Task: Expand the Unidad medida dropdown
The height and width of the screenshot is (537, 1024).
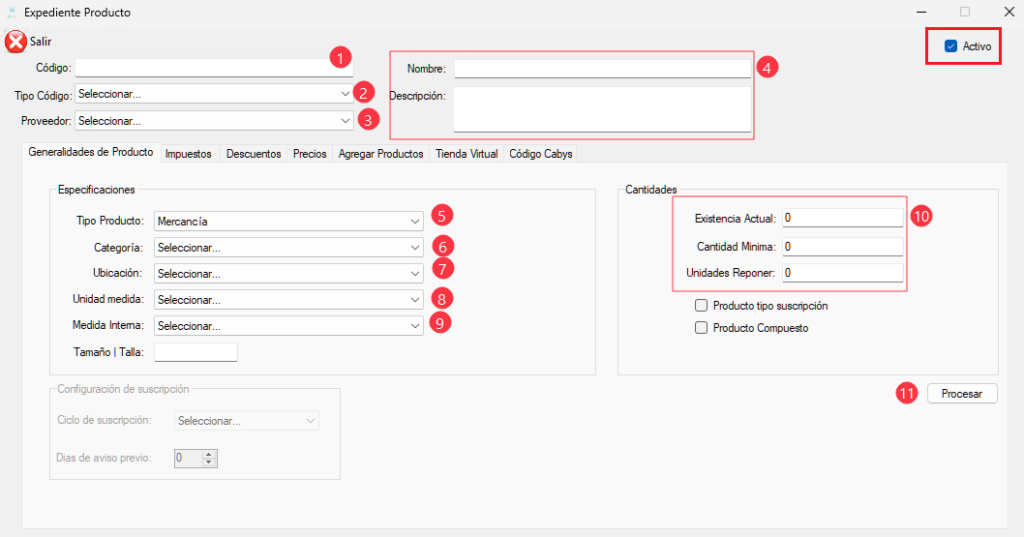Action: pyautogui.click(x=289, y=299)
